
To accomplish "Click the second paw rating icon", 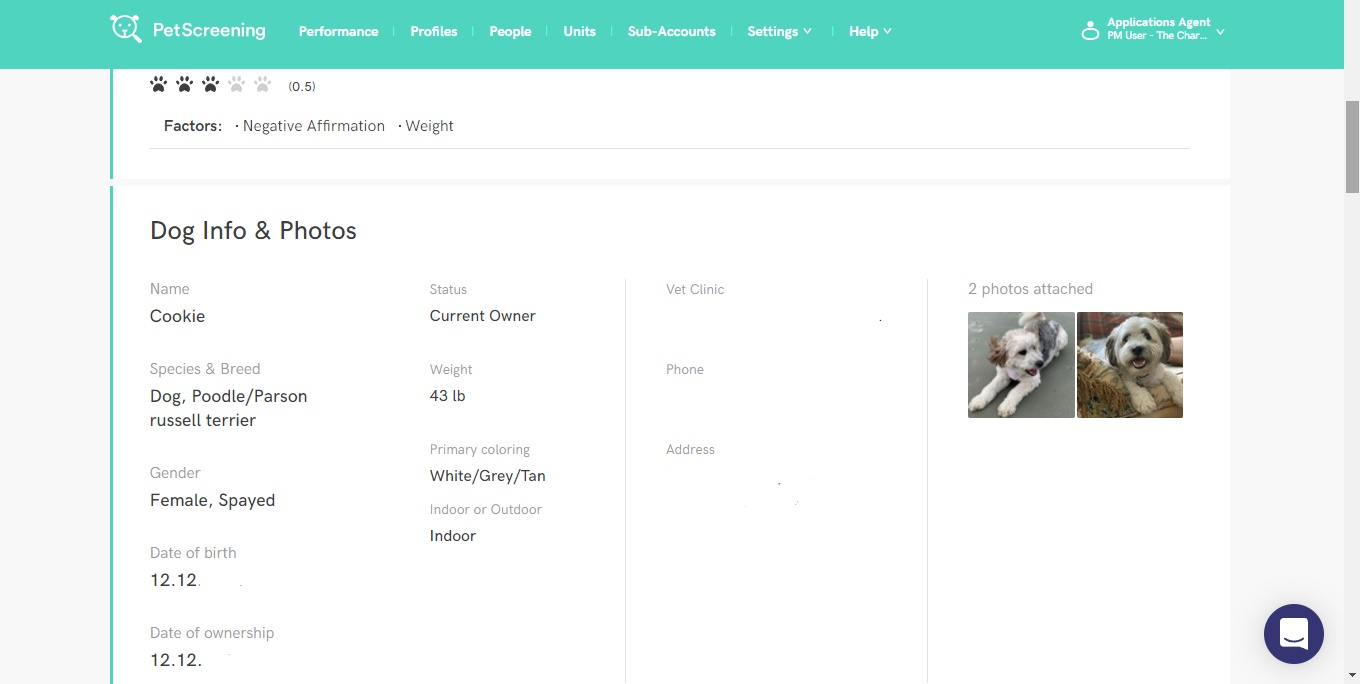I will (185, 85).
